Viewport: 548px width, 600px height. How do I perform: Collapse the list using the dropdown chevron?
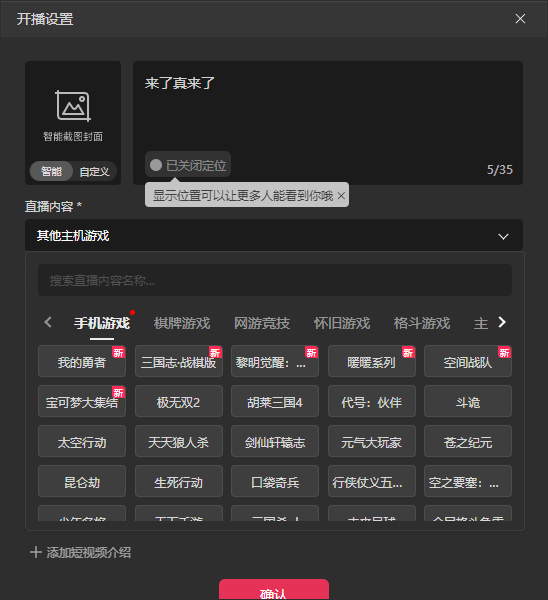[503, 236]
